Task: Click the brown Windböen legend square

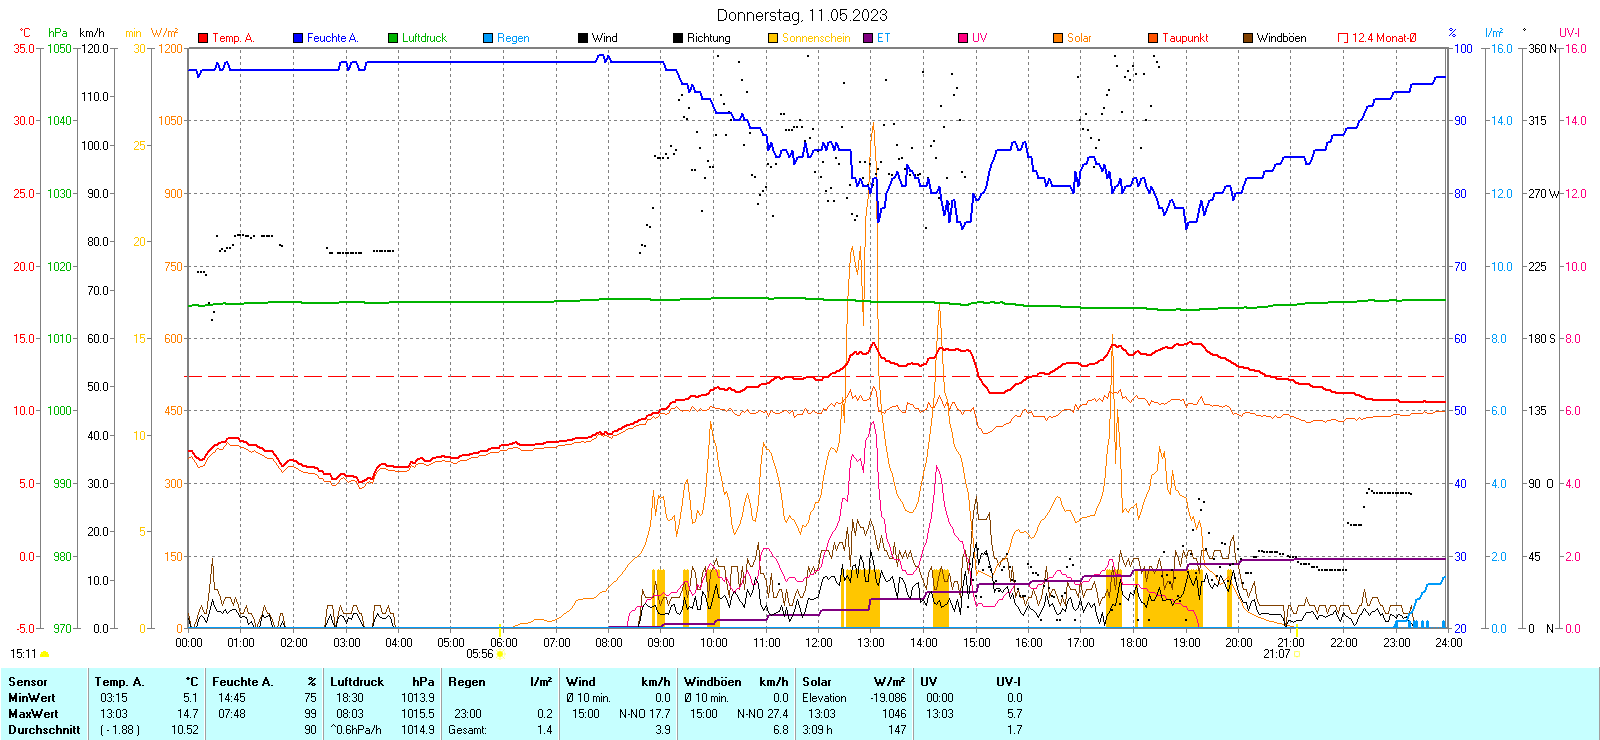Action: [x=1248, y=38]
